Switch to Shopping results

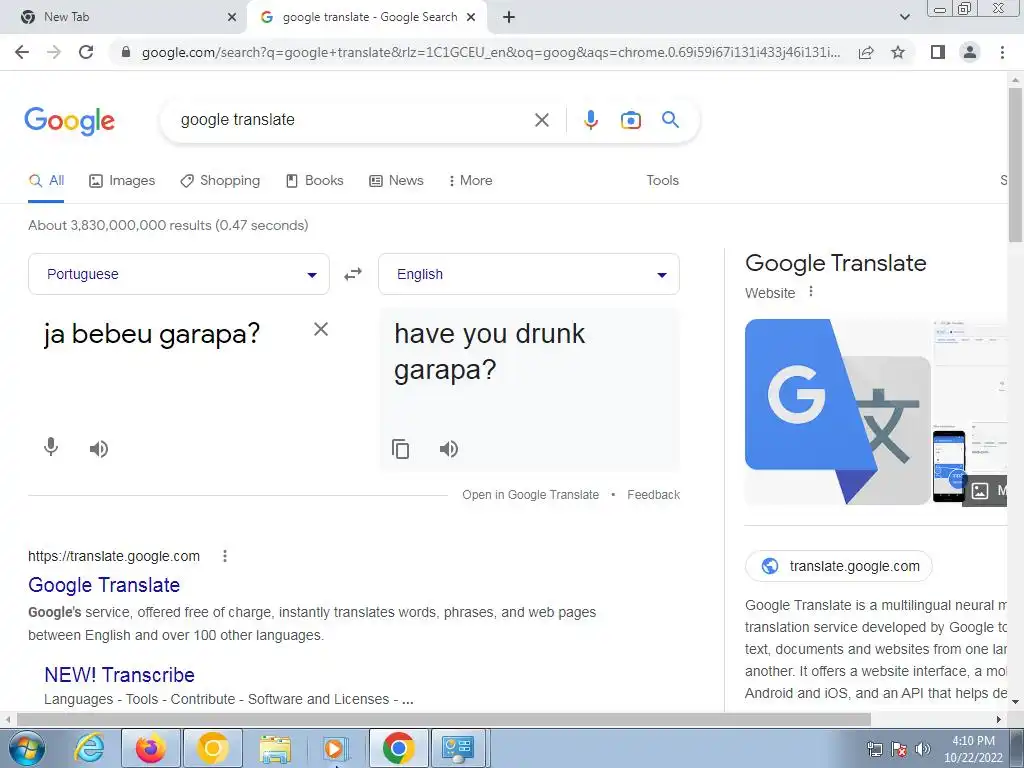click(x=220, y=181)
